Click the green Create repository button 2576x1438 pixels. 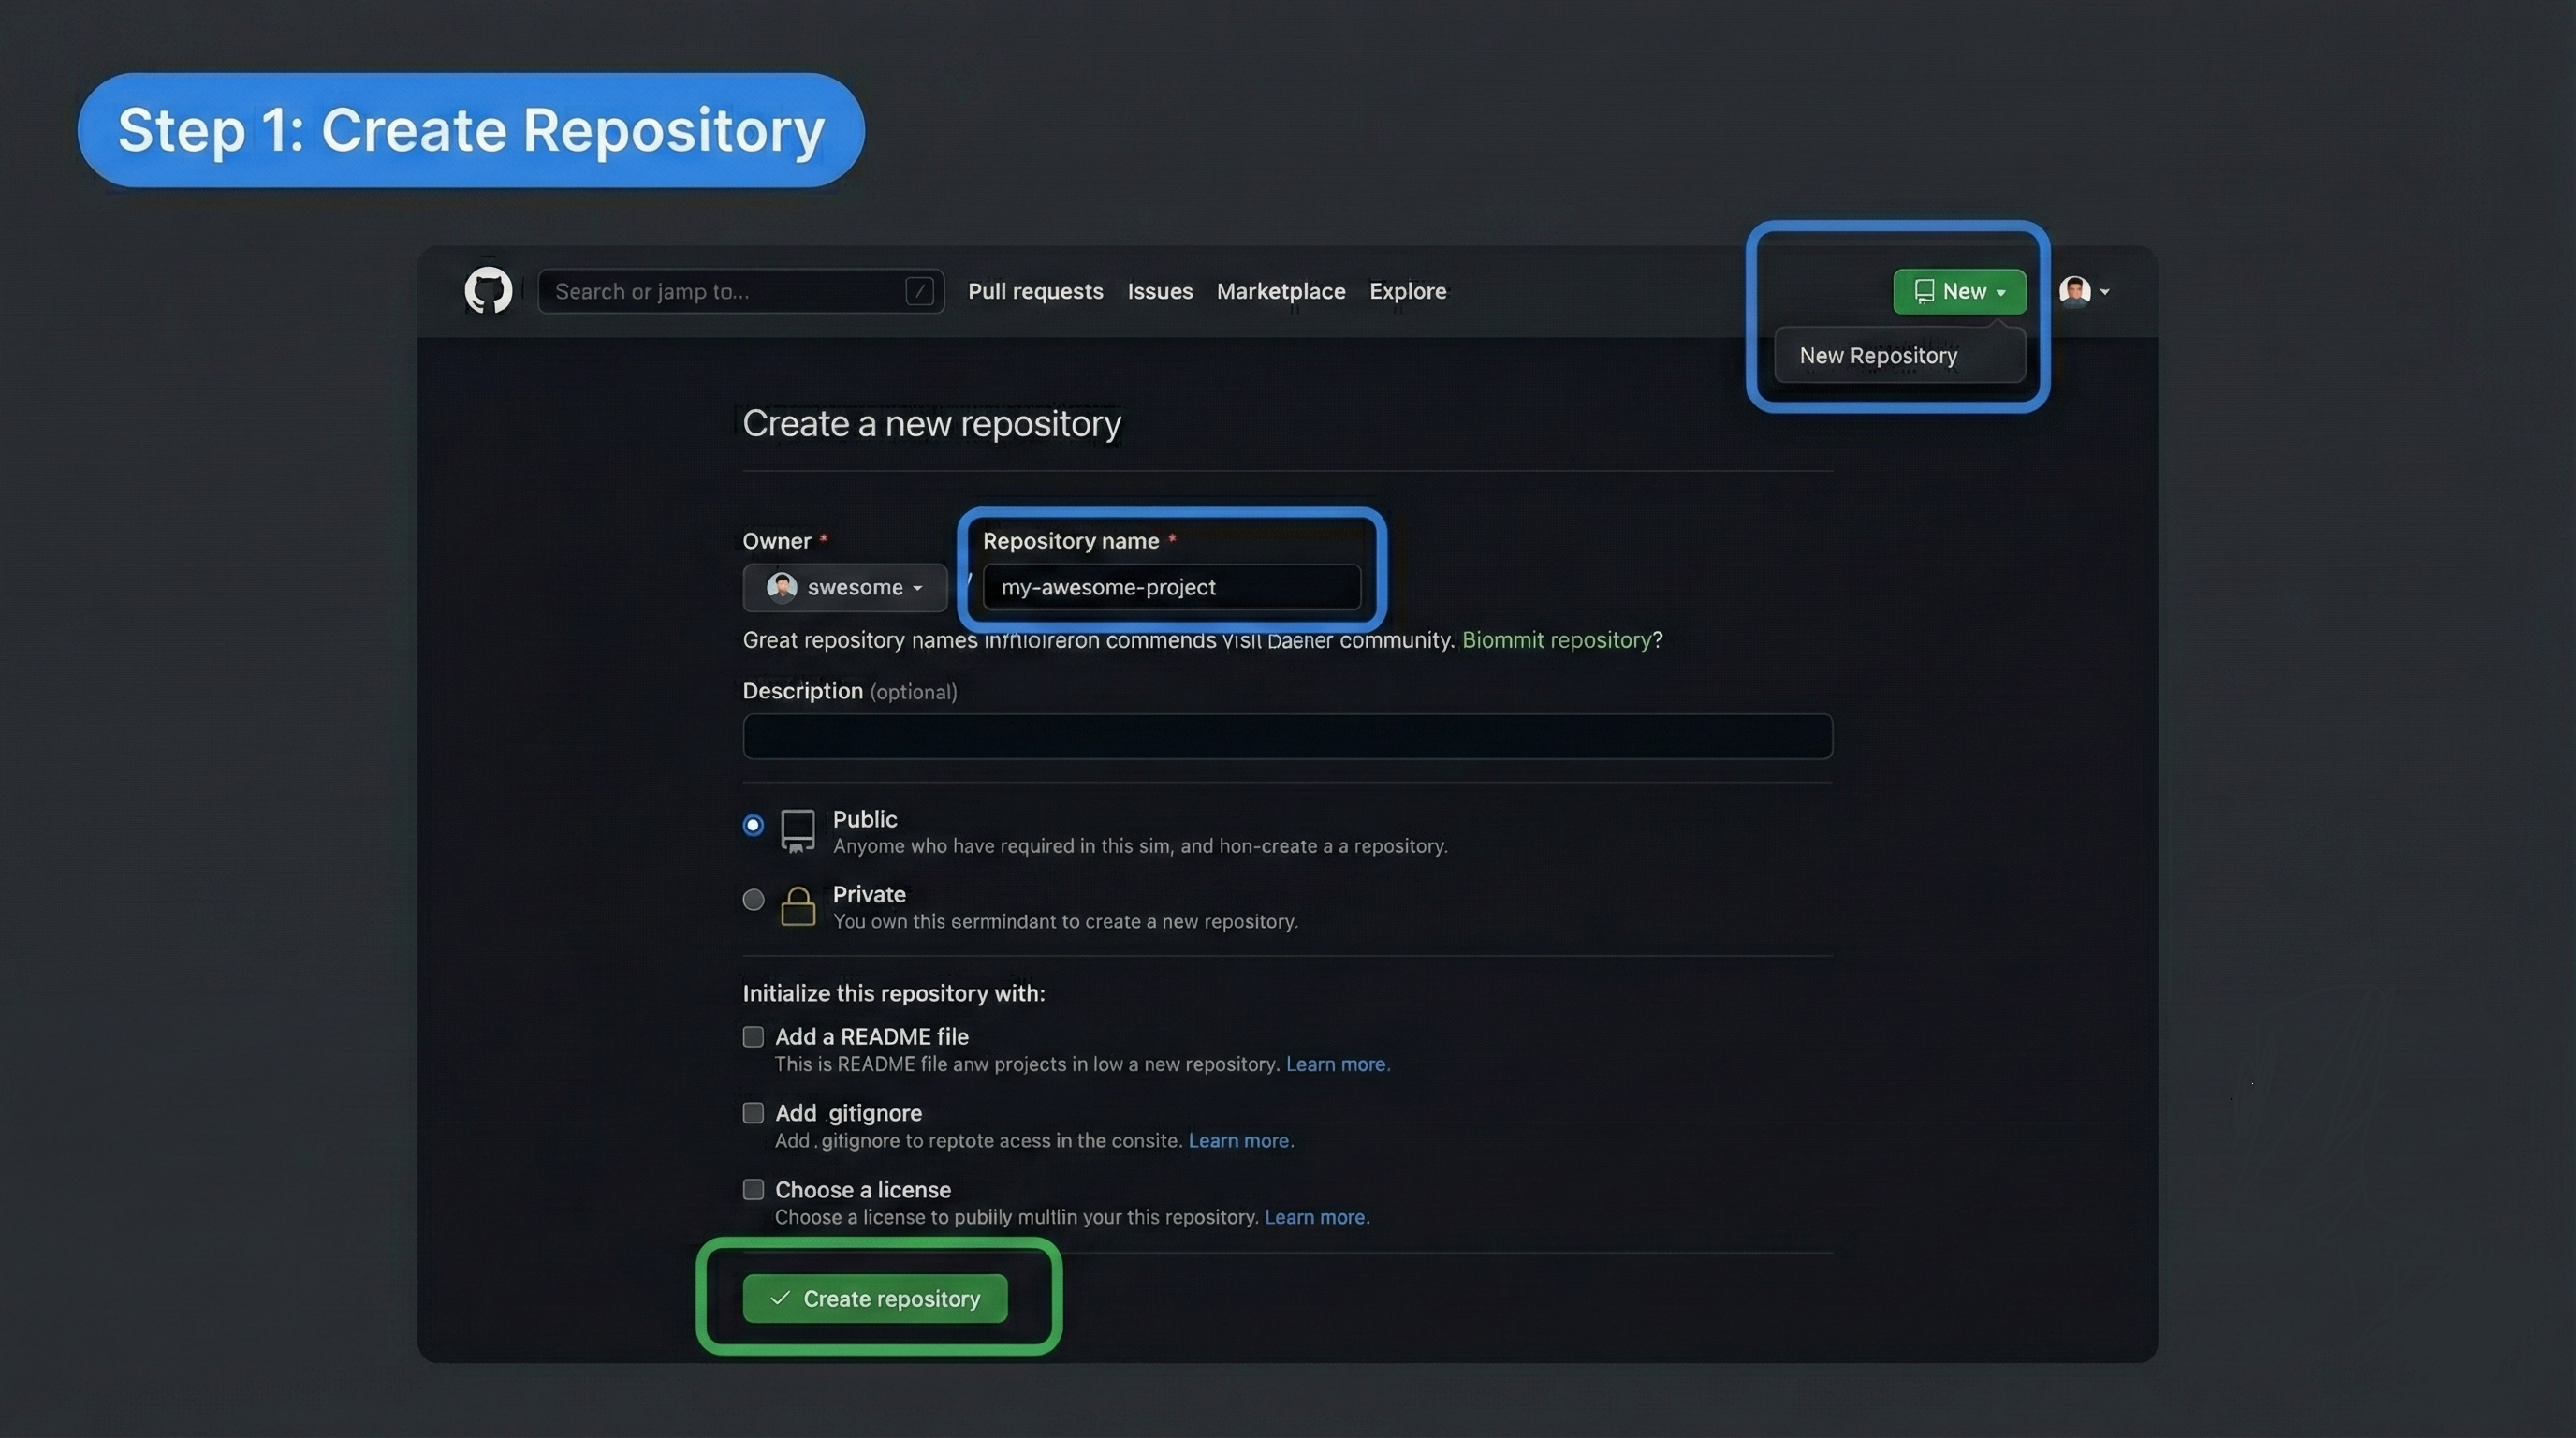(875, 1298)
